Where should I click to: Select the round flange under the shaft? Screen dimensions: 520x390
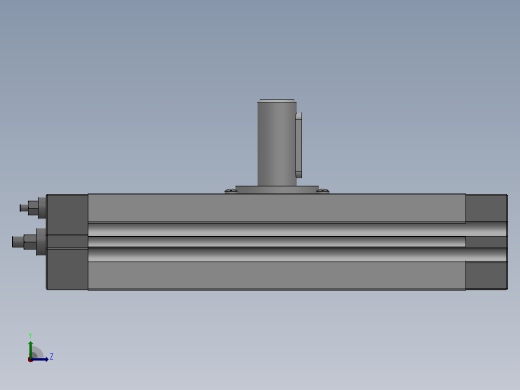[277, 189]
